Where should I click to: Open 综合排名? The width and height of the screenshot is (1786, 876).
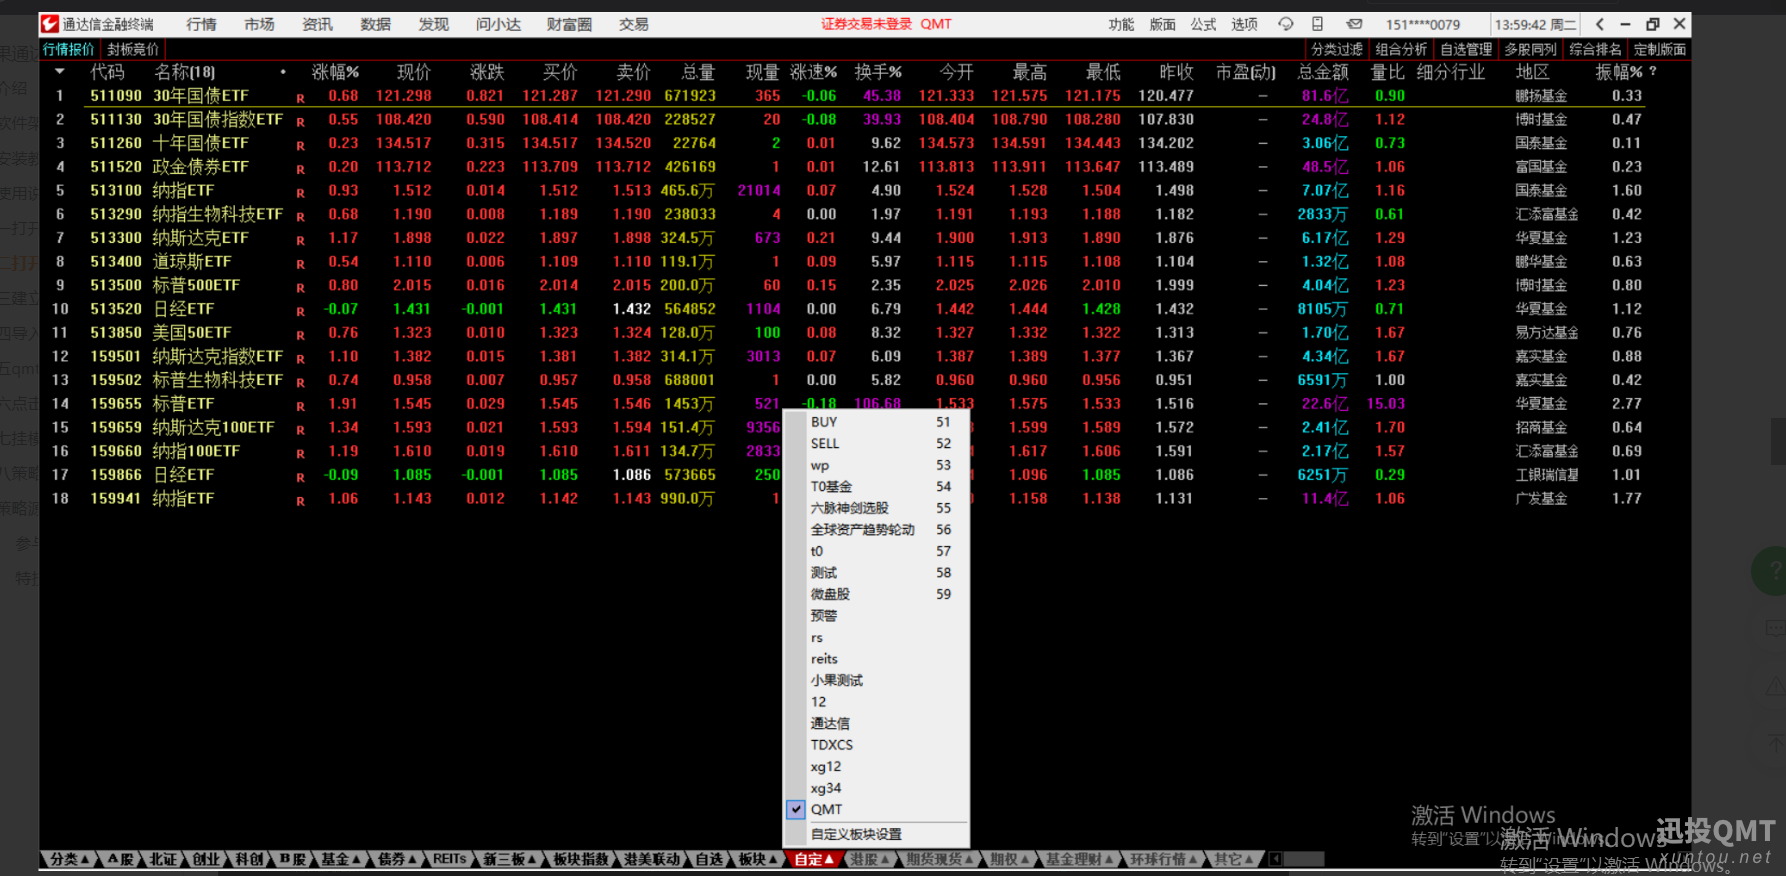(1595, 49)
